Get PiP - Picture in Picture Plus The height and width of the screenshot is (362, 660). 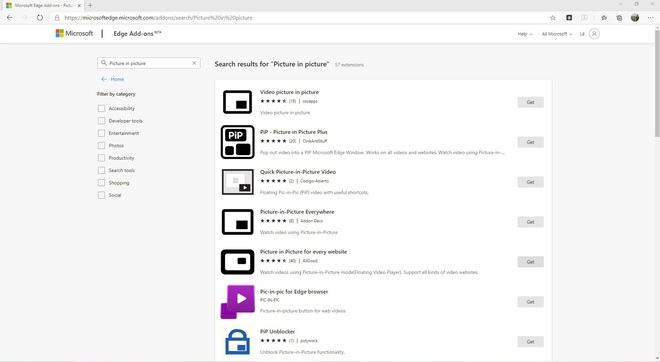click(x=530, y=142)
